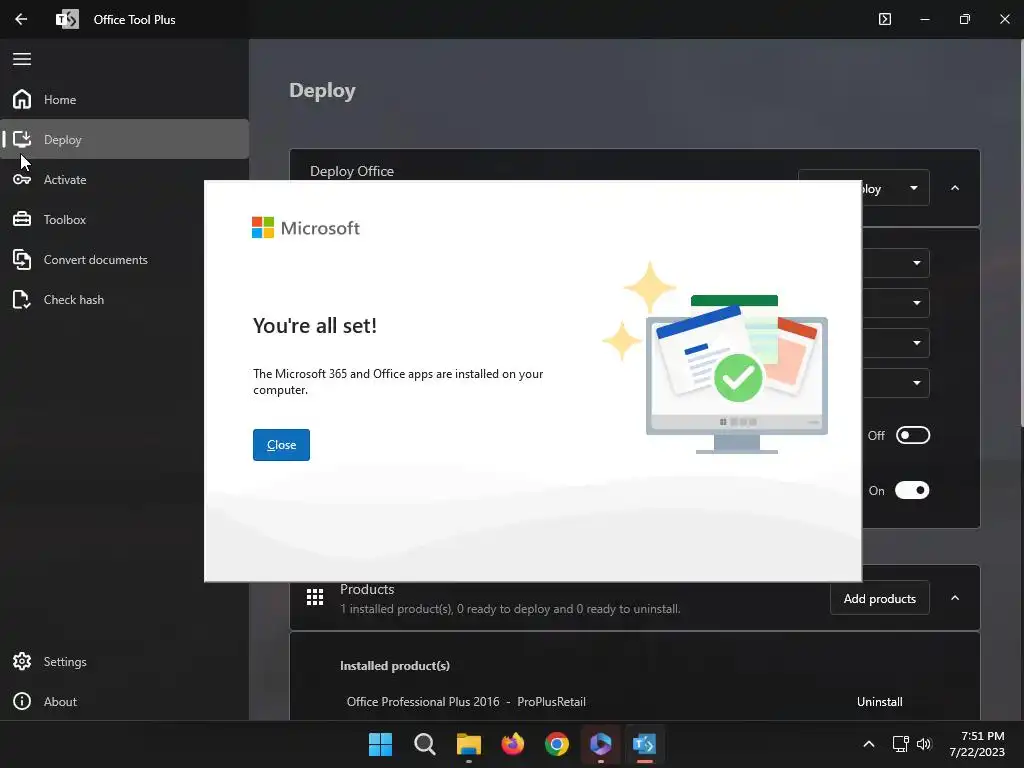Screen dimensions: 1024x768
Task: Open the Deploy button dropdown arrow
Action: click(914, 188)
